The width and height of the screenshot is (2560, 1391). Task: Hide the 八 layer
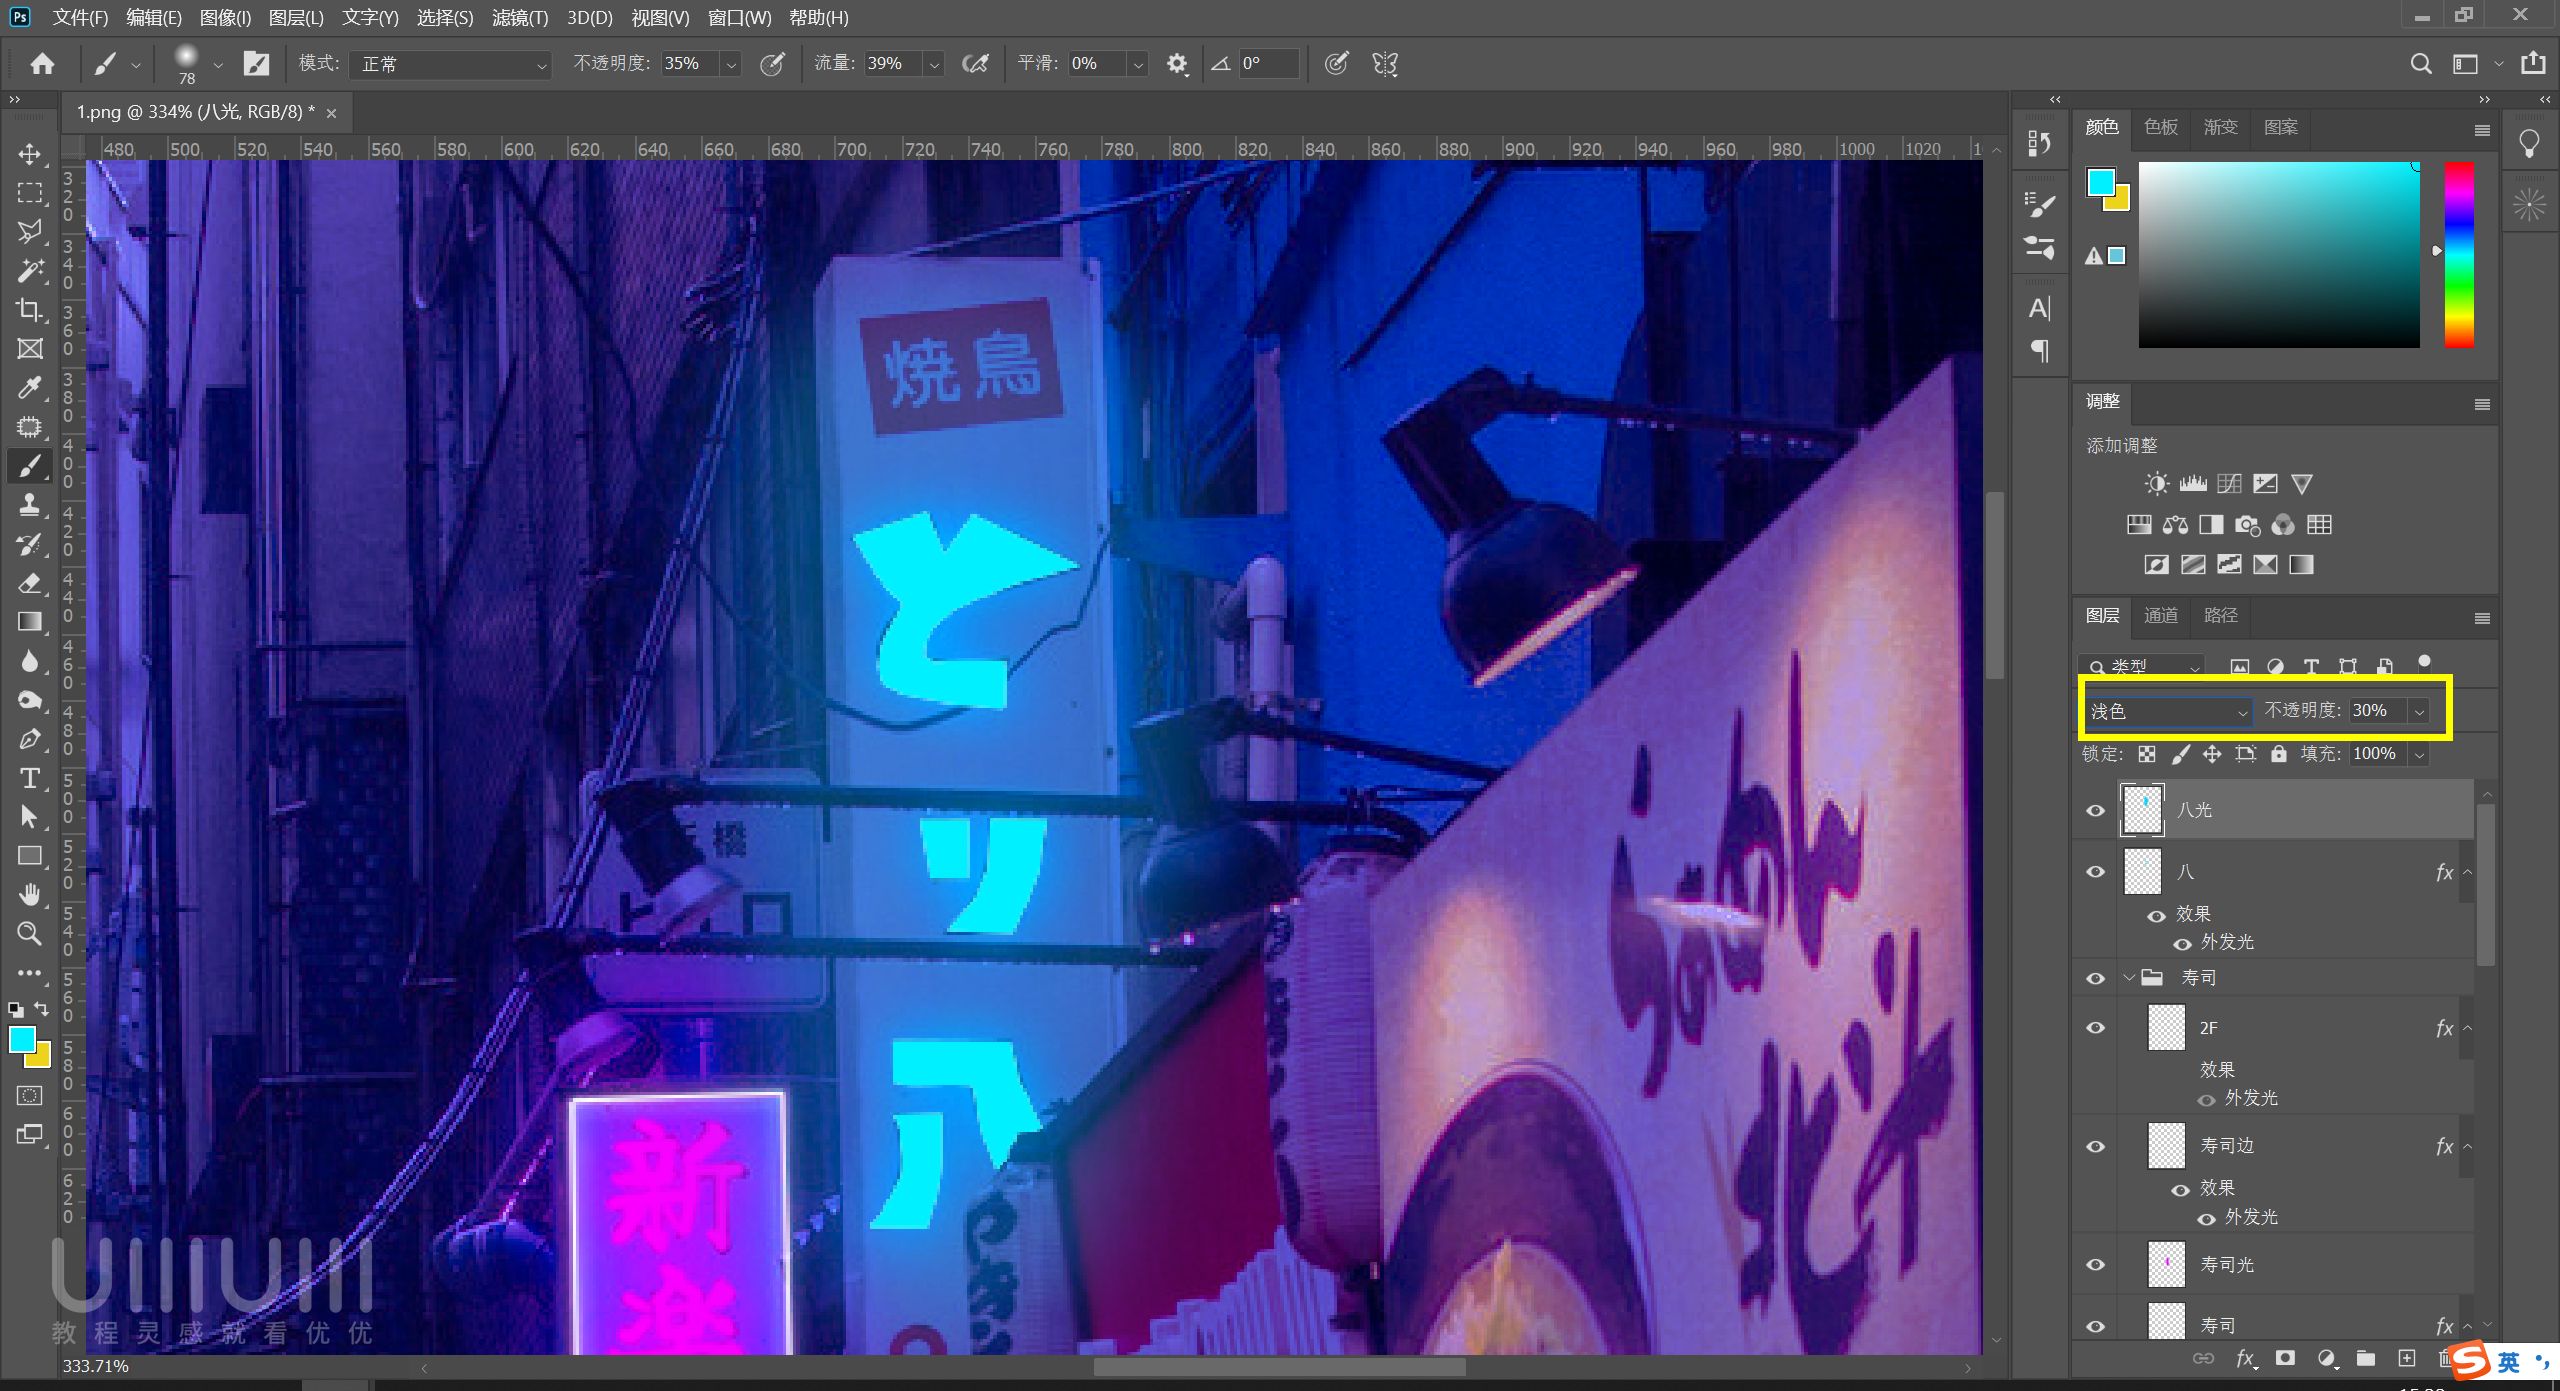[x=2096, y=872]
